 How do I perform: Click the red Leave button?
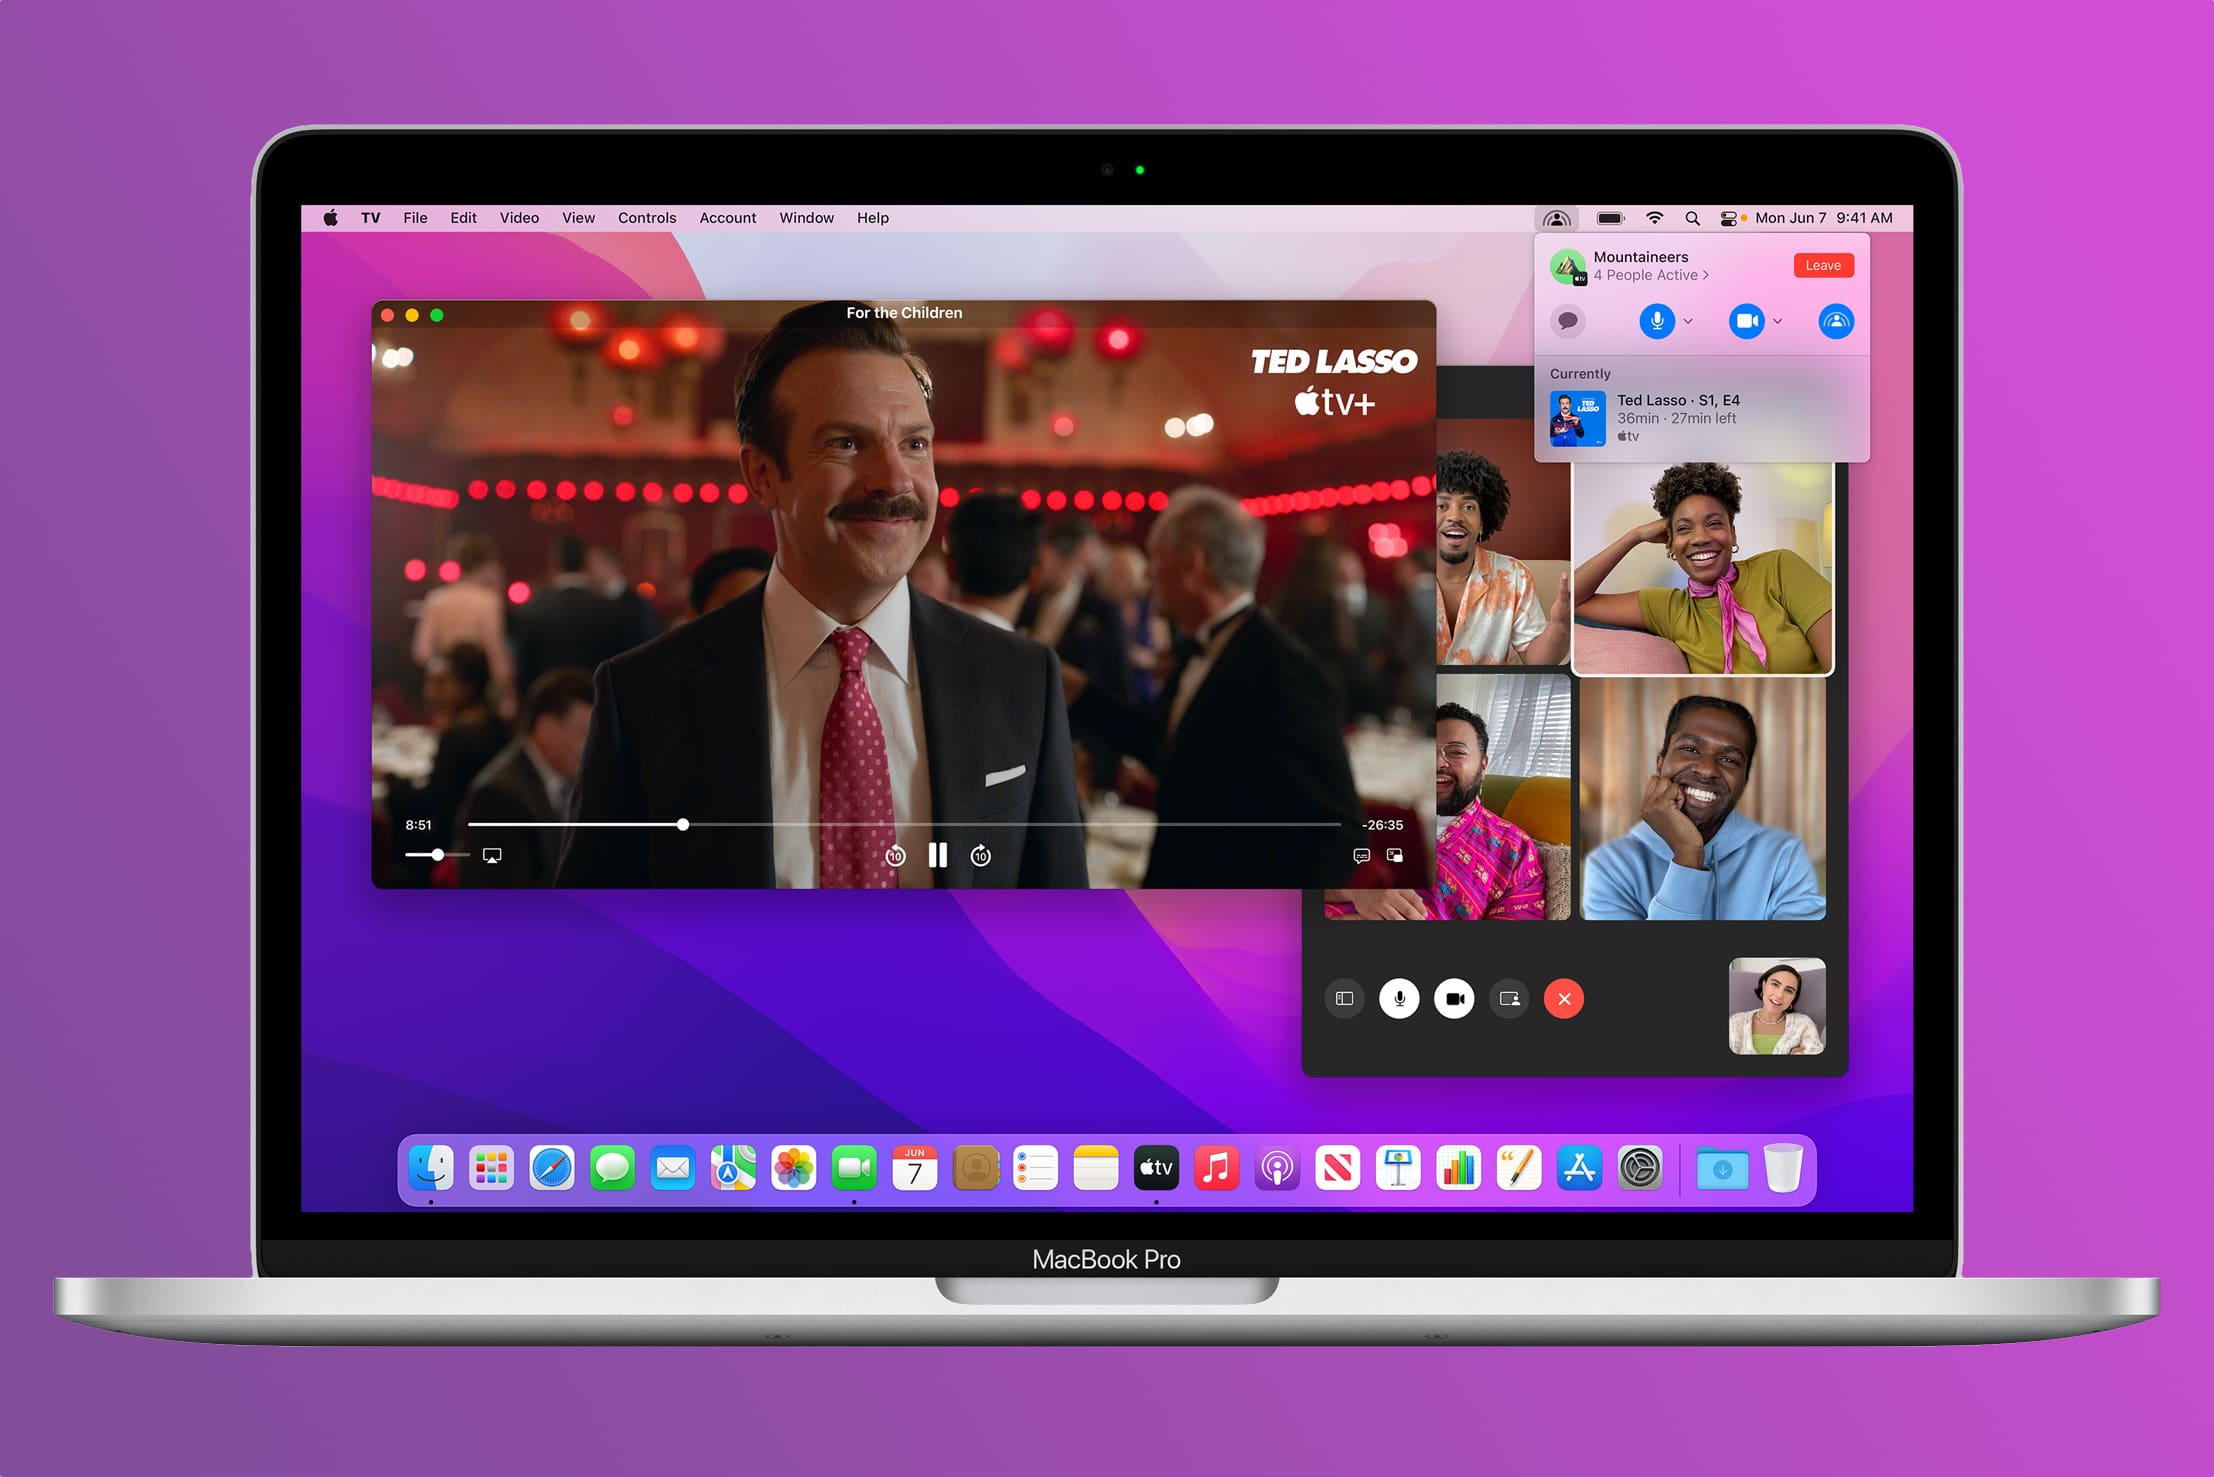[x=1823, y=265]
